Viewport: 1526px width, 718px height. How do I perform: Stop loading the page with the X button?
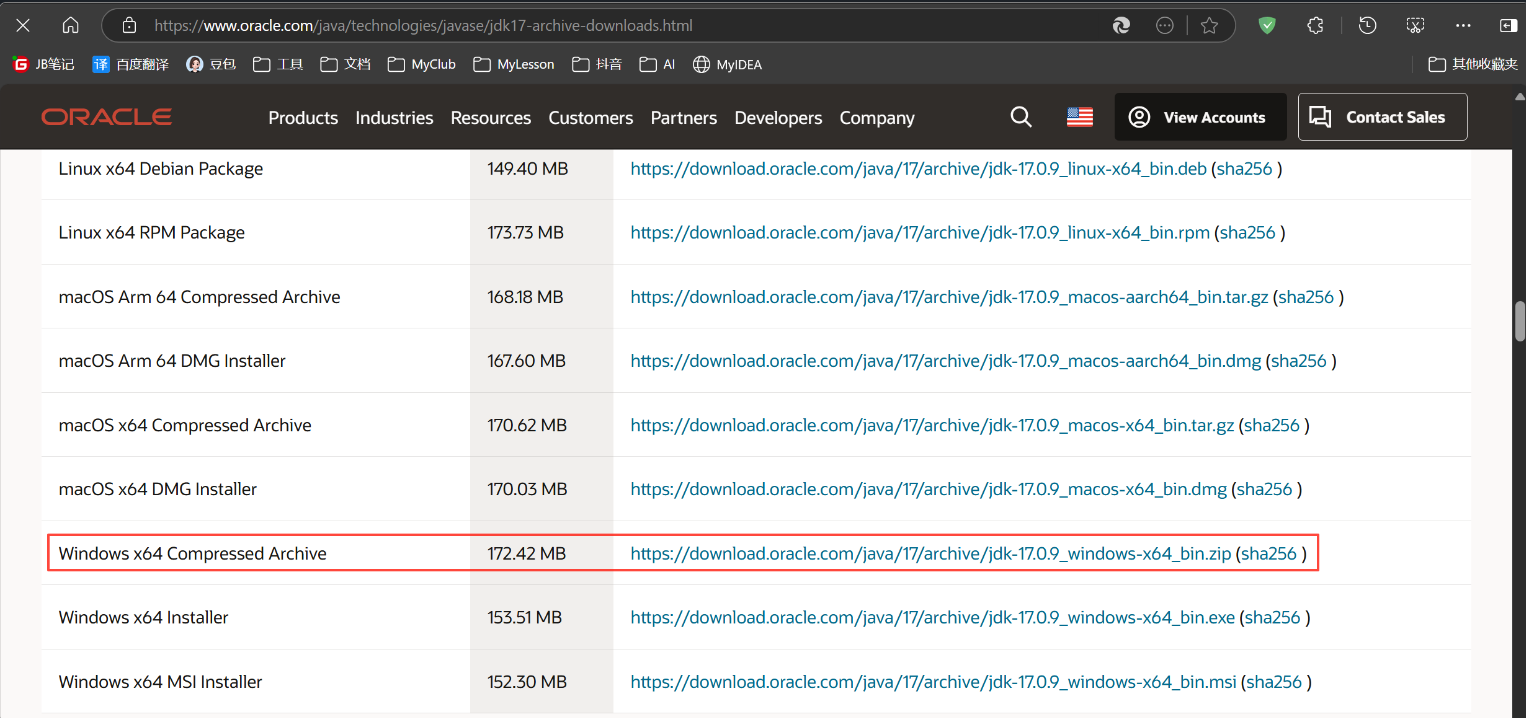[x=24, y=25]
